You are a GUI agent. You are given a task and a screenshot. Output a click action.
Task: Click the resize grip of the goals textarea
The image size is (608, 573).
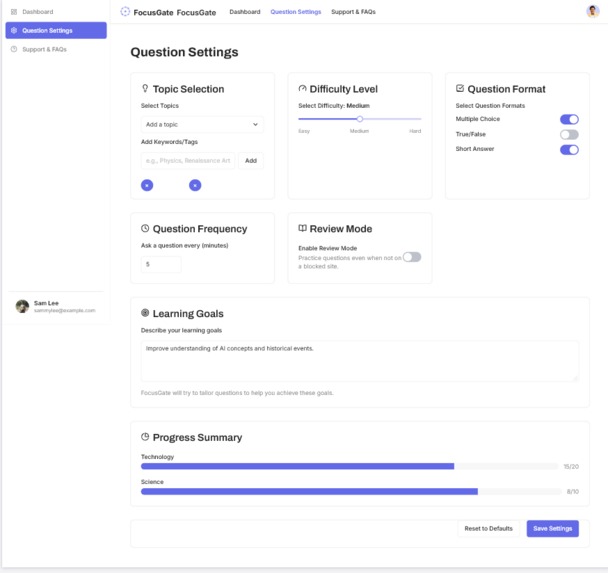[x=575, y=378]
